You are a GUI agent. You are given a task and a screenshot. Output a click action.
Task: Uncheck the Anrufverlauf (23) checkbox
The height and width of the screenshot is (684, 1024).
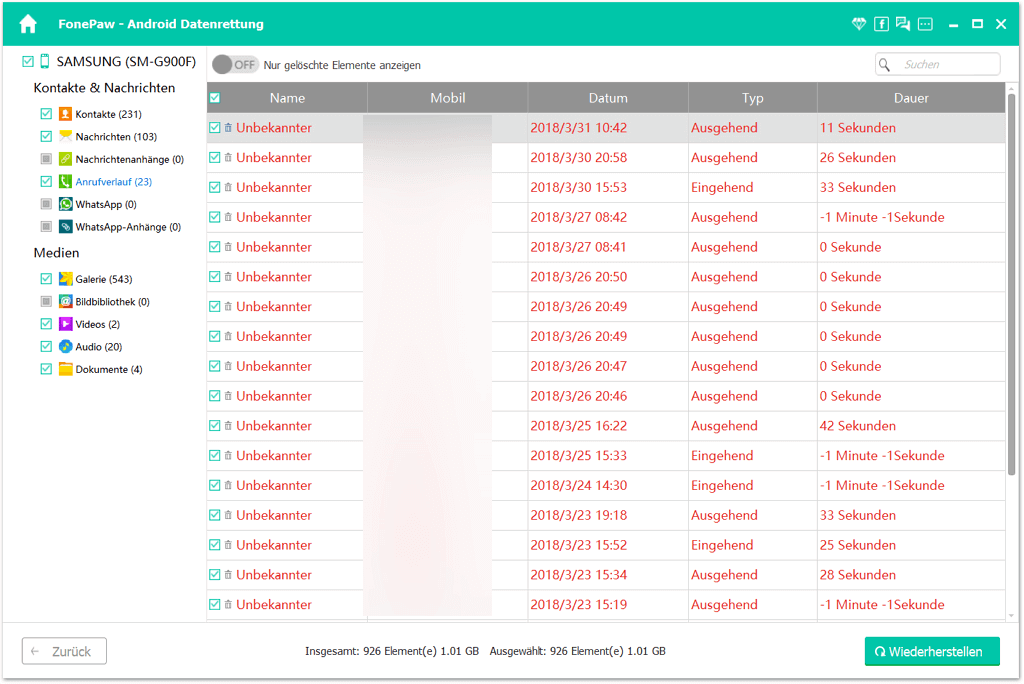[x=46, y=182]
